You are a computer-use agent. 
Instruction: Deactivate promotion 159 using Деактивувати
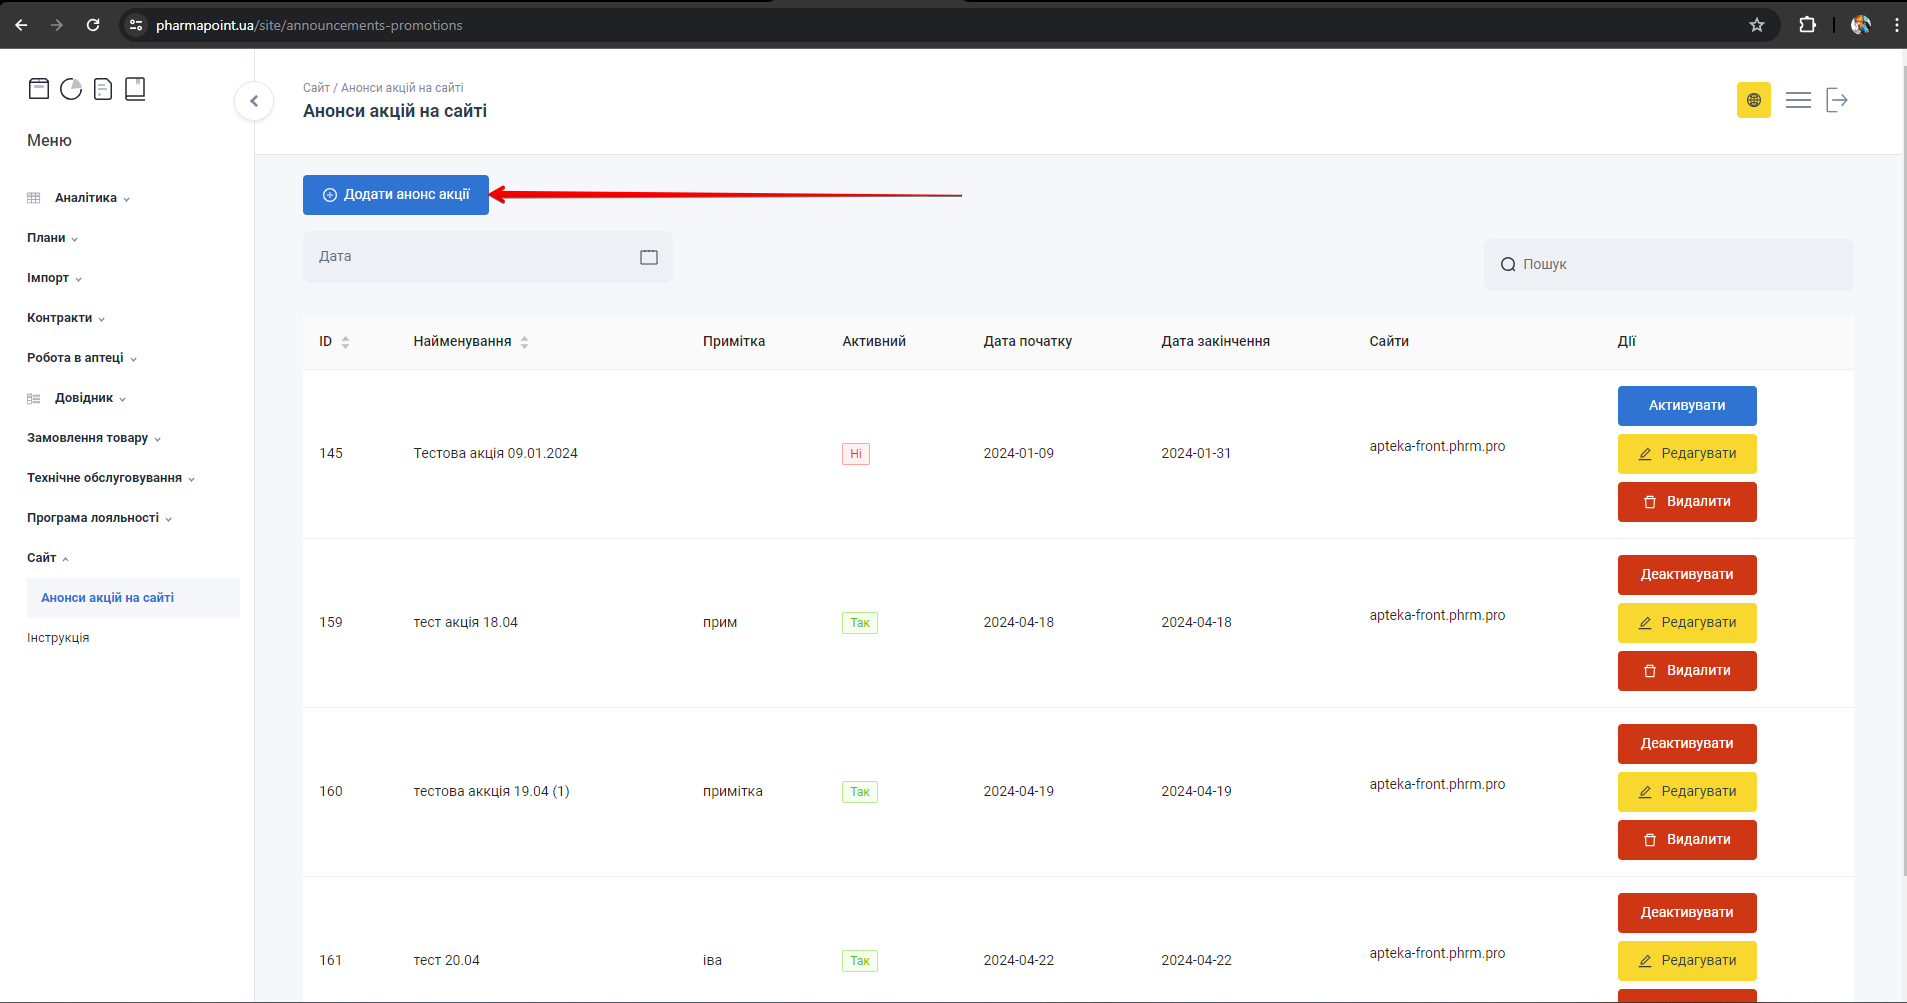(x=1686, y=575)
